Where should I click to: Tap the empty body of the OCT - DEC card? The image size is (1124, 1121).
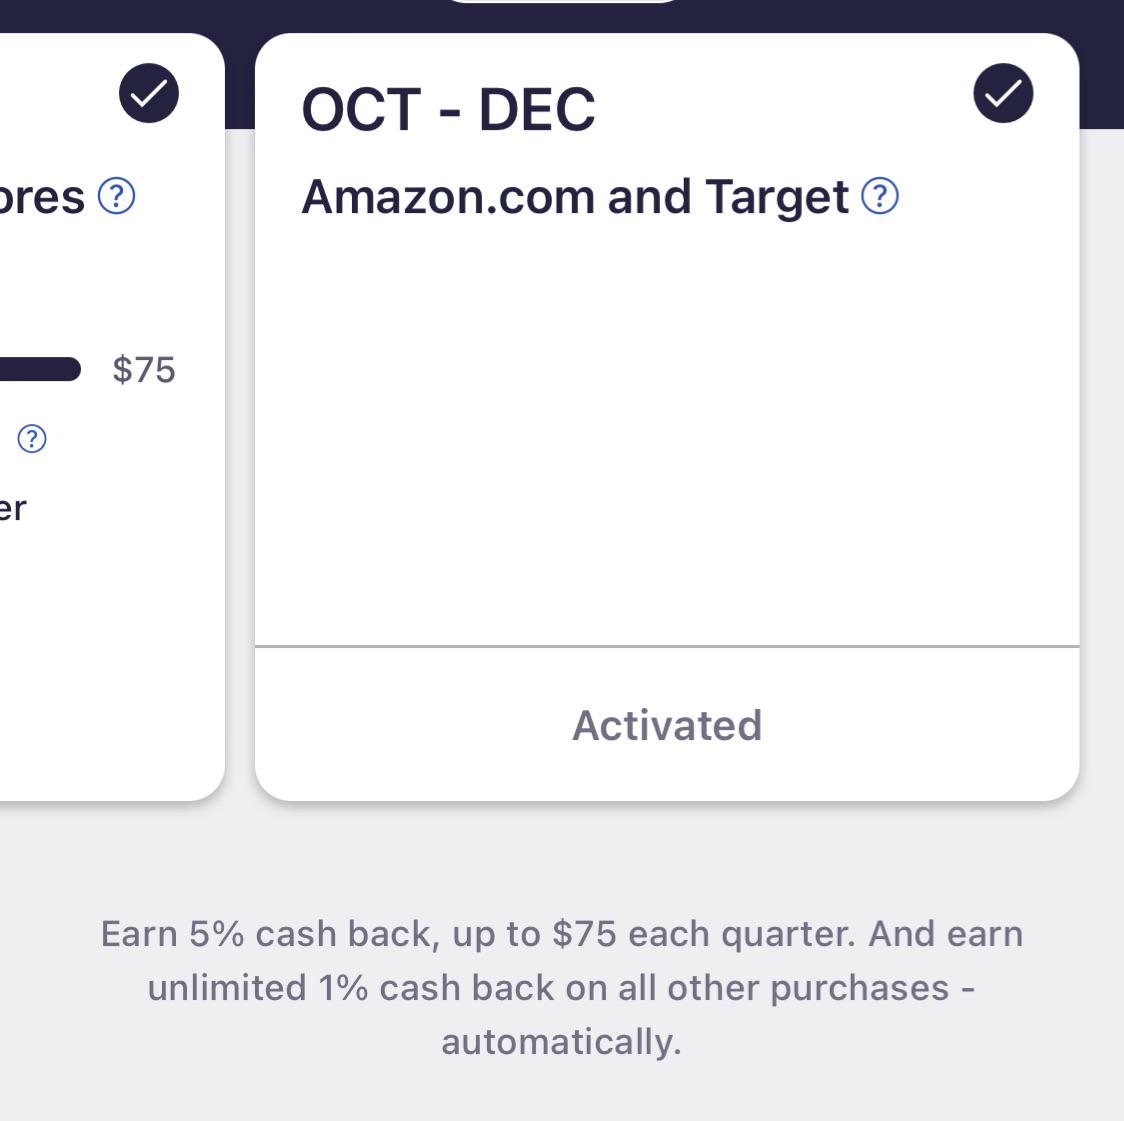pyautogui.click(x=666, y=430)
